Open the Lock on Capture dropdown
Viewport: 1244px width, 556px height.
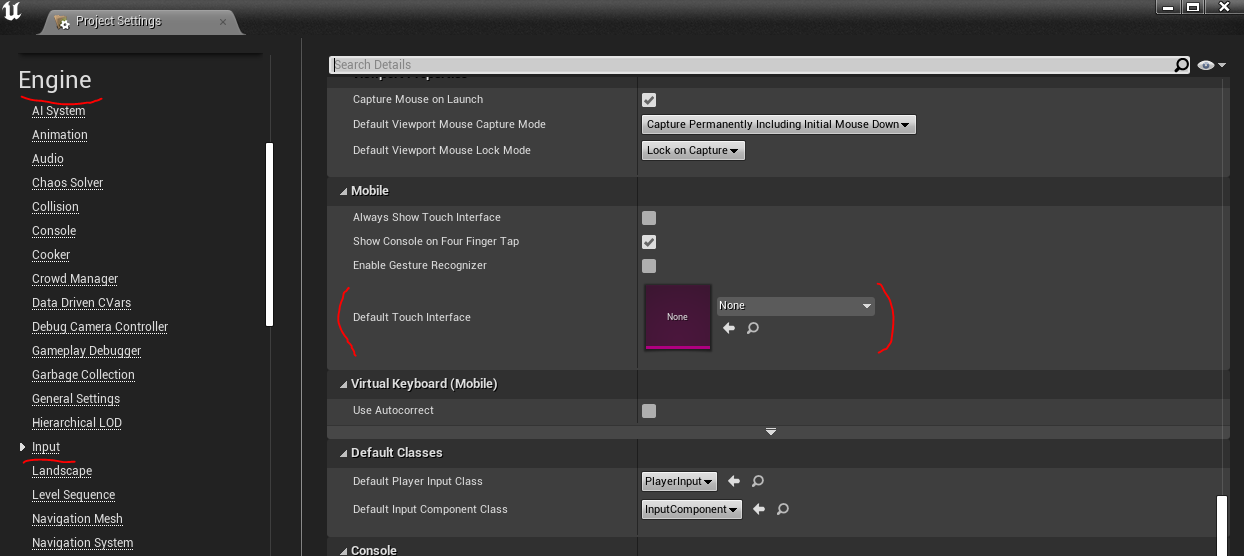click(x=693, y=151)
